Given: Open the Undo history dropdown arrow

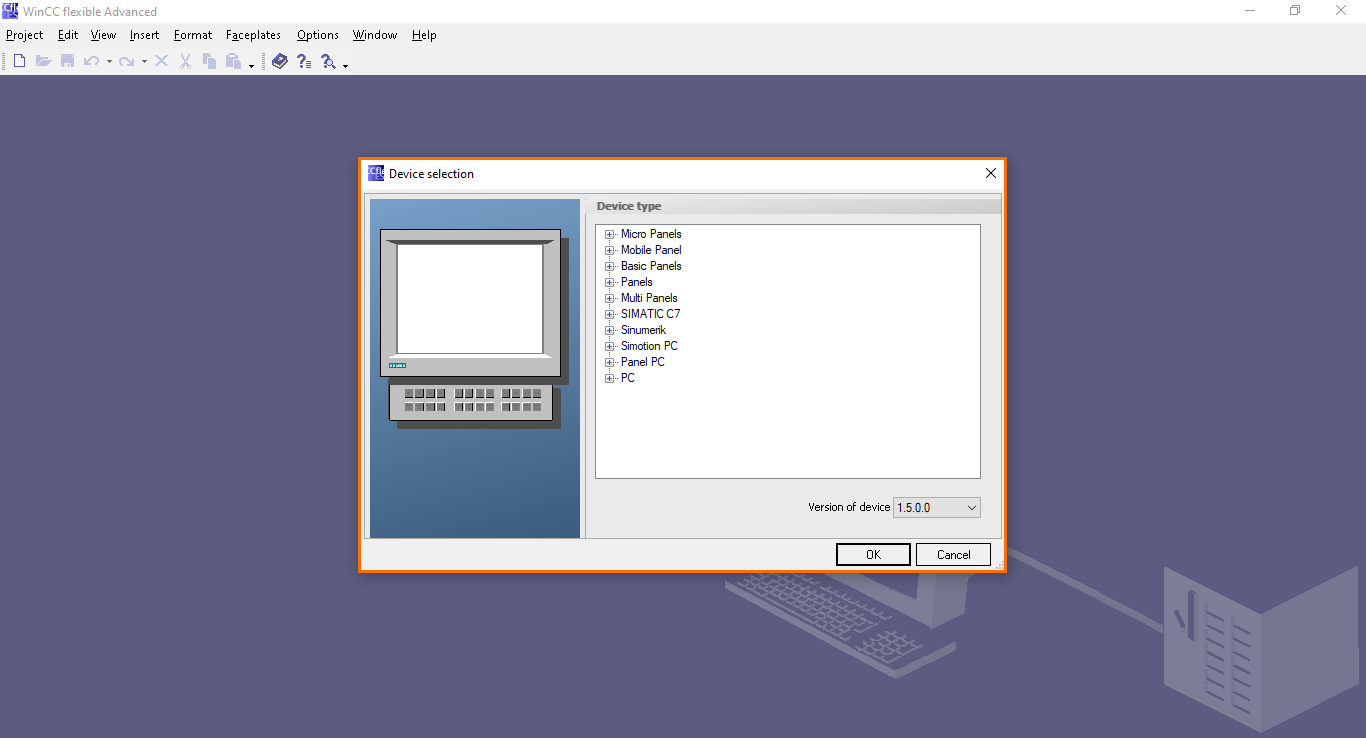Looking at the screenshot, I should (x=109, y=62).
